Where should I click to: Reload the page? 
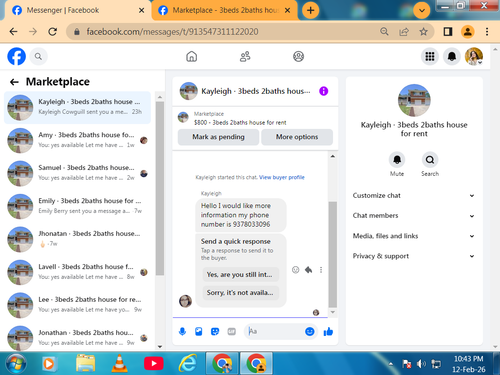(52, 32)
